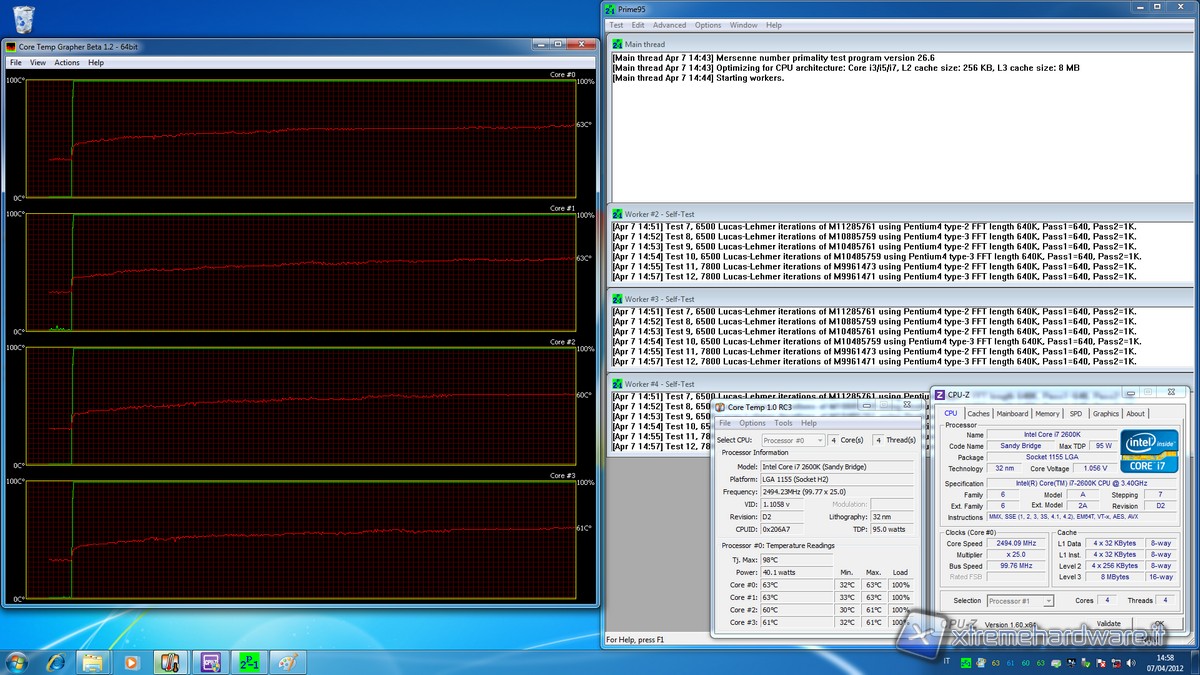Image resolution: width=1200 pixels, height=675 pixels.
Task: Open Windows Media Player taskbar icon
Action: pyautogui.click(x=130, y=661)
